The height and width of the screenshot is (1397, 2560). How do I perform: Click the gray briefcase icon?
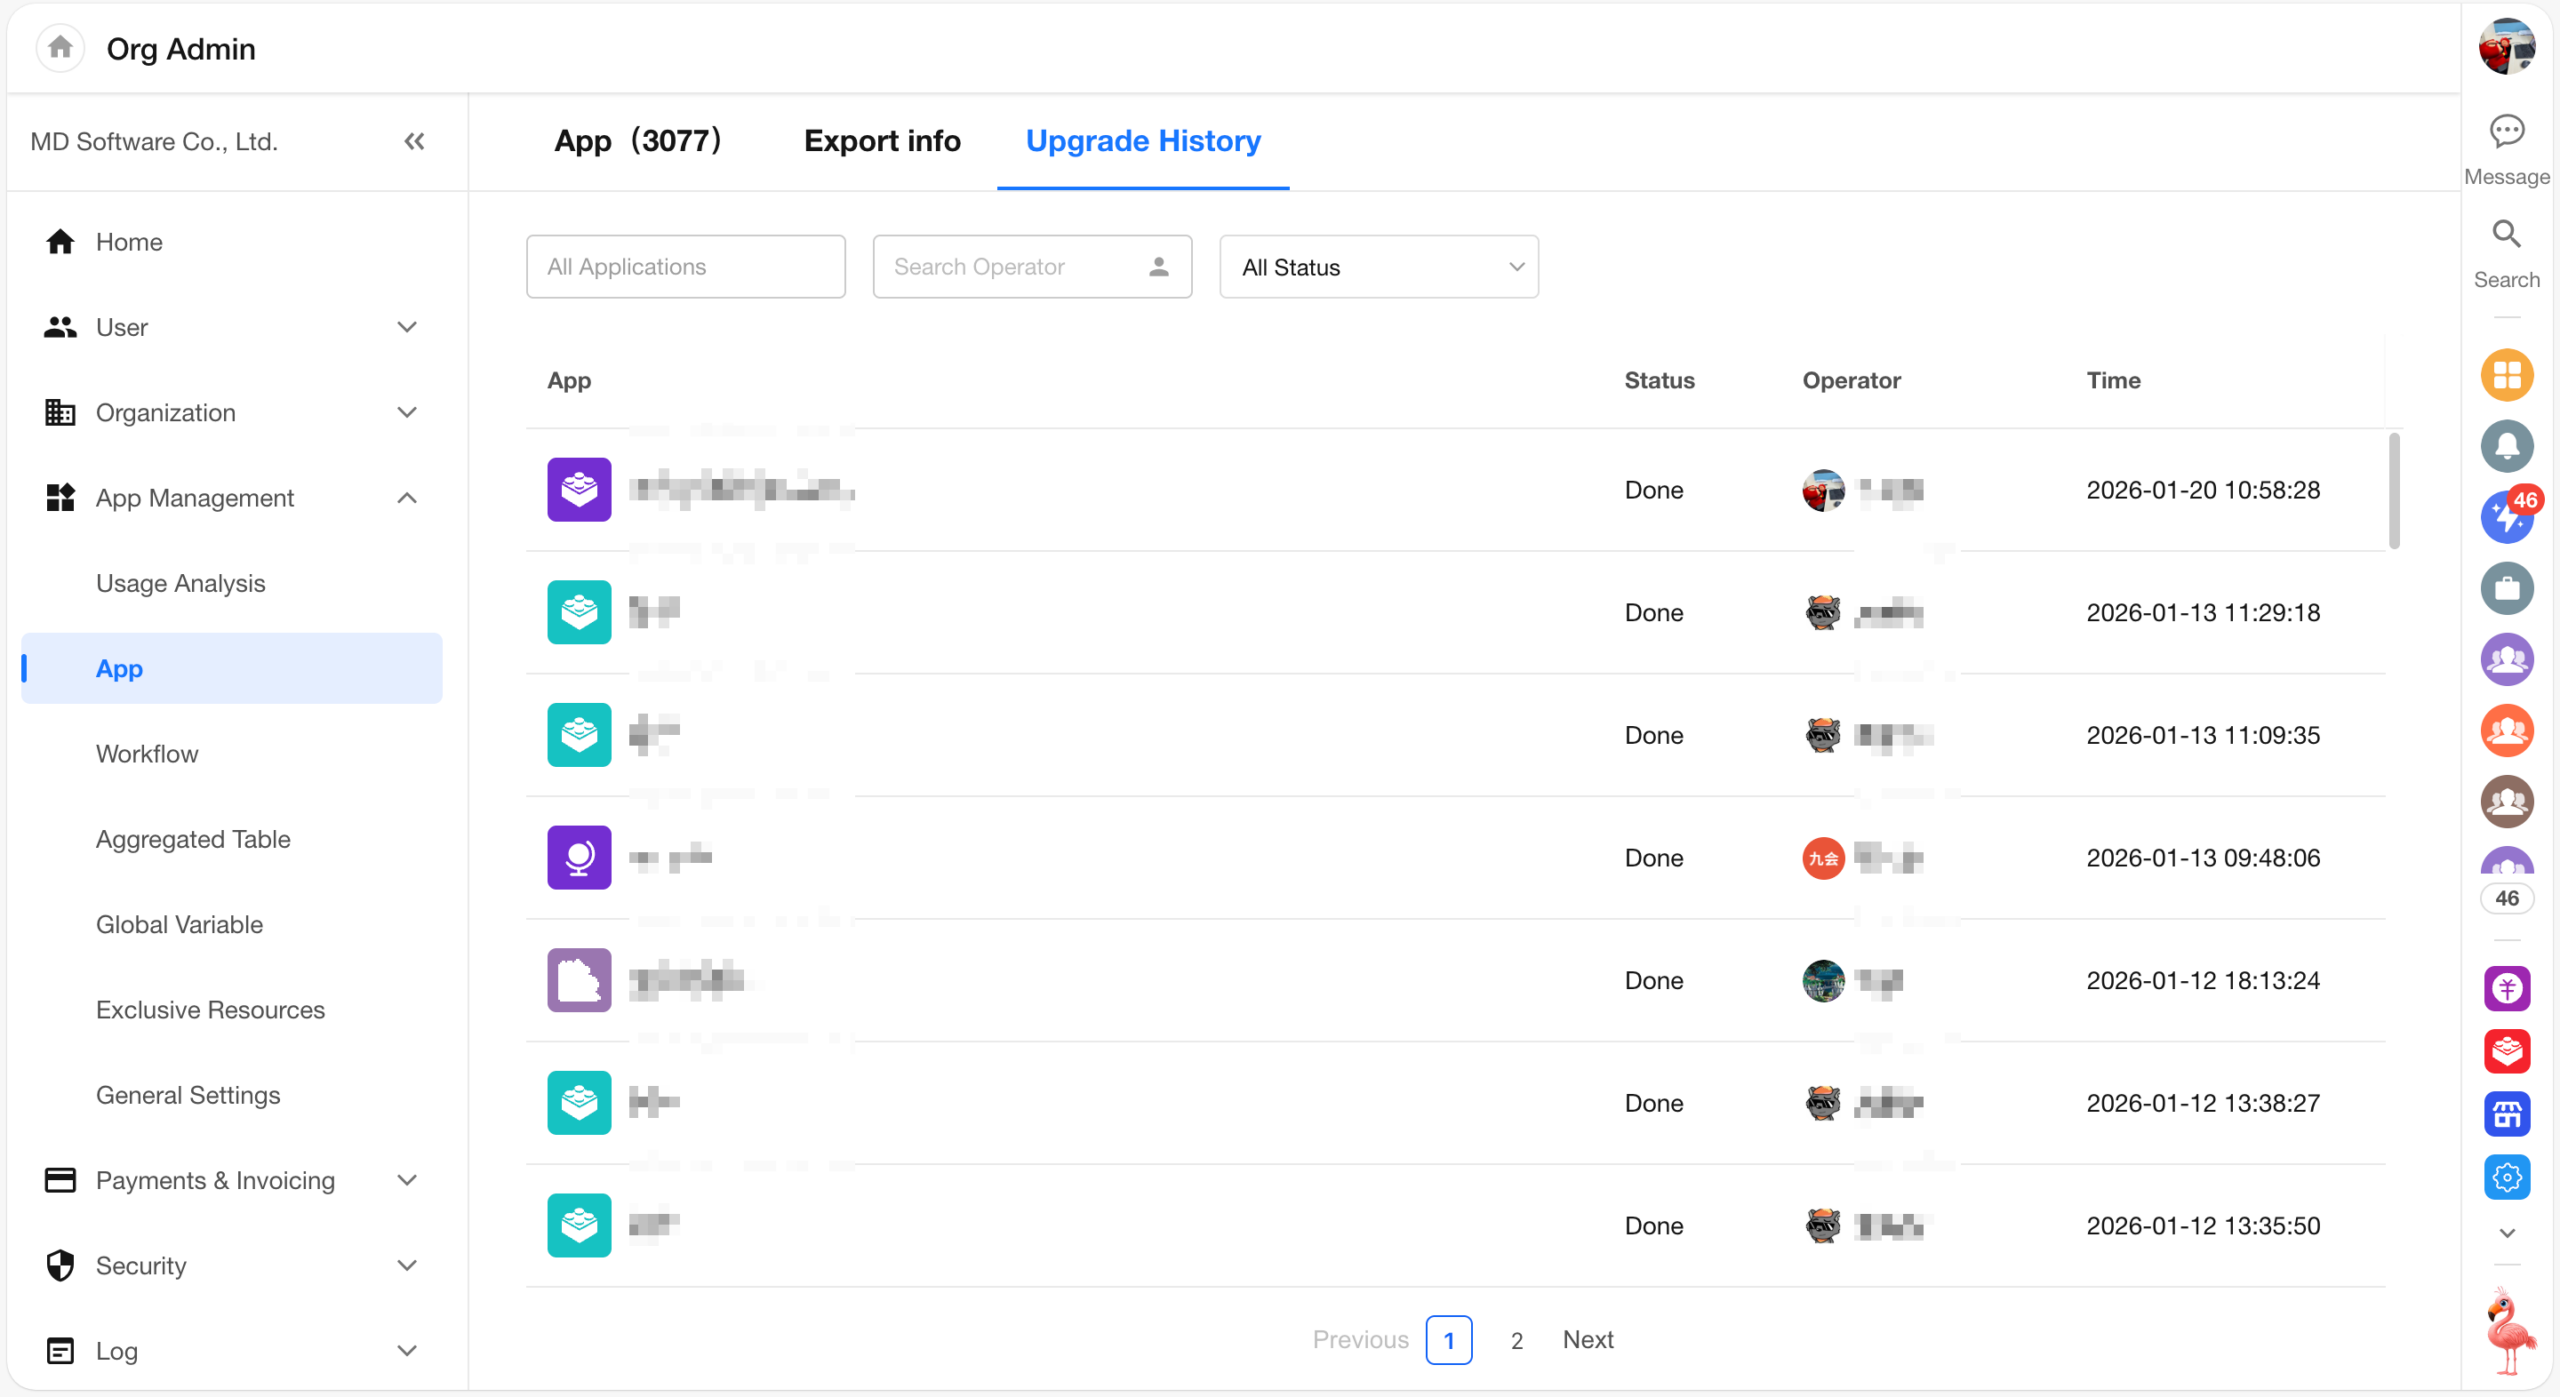point(2506,588)
